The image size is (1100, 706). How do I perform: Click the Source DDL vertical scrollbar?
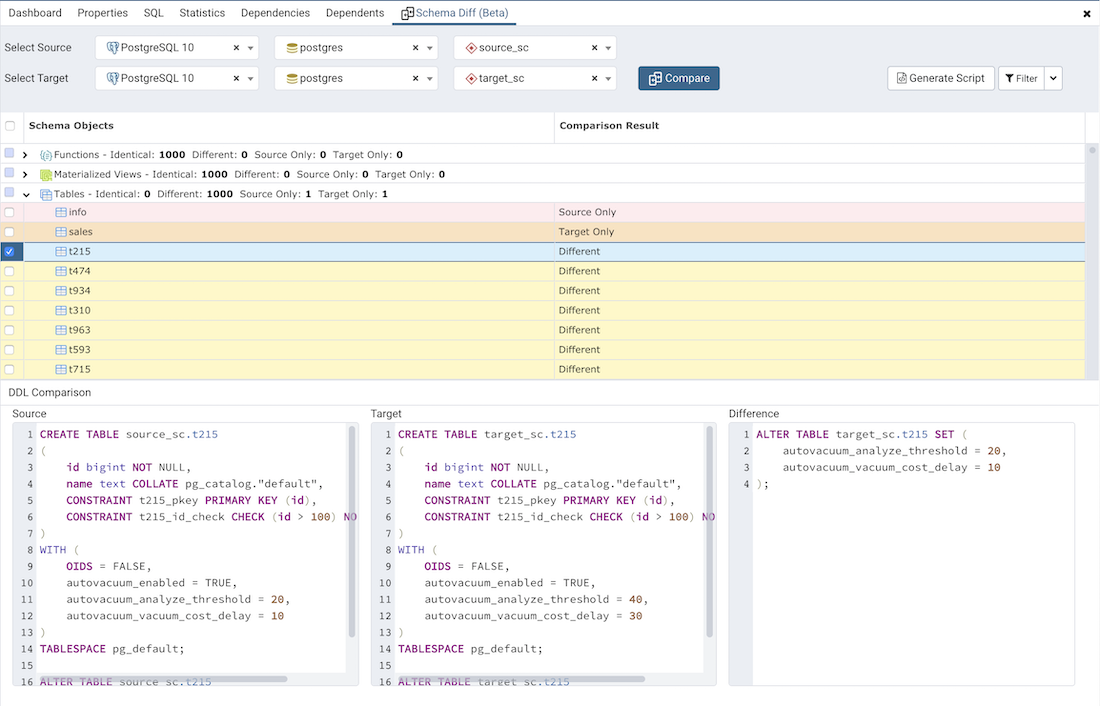[352, 532]
